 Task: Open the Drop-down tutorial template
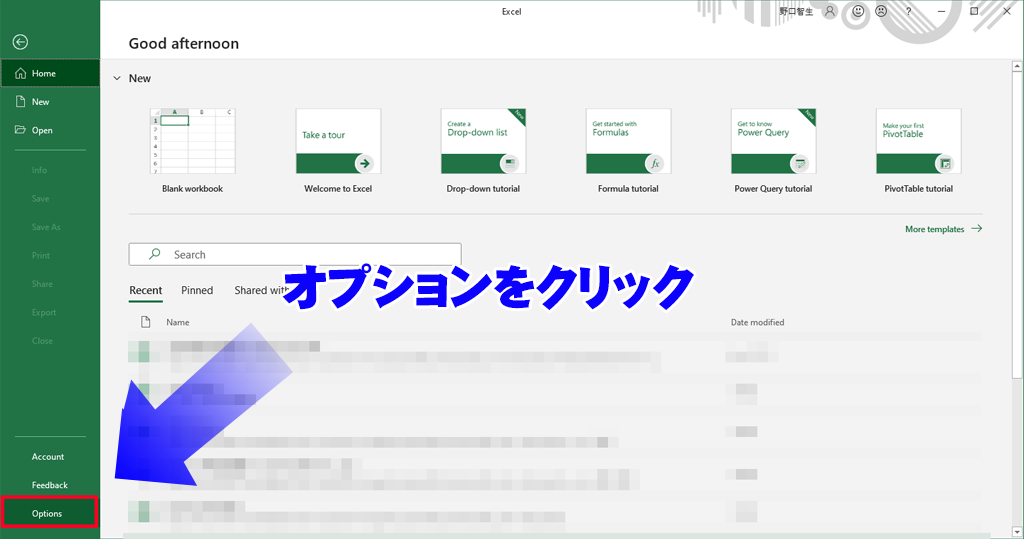(x=483, y=151)
